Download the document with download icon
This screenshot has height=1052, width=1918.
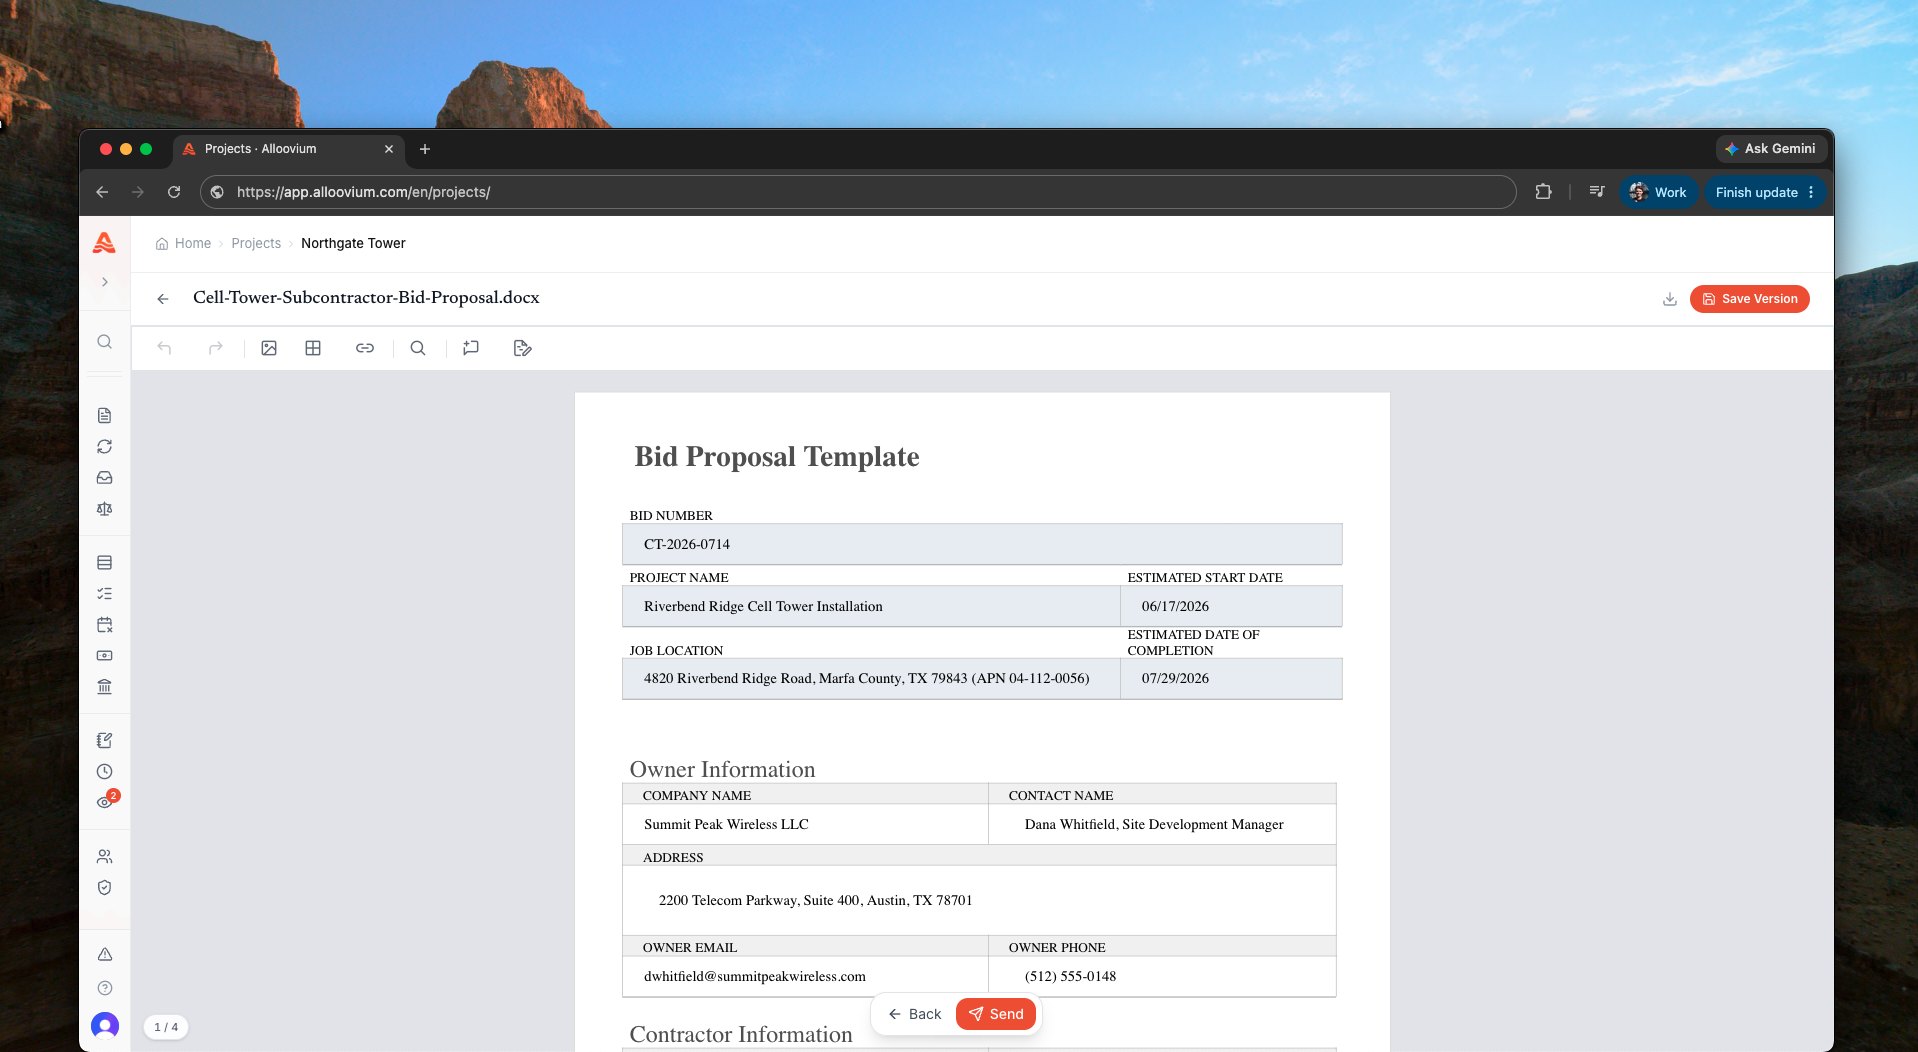click(1669, 299)
